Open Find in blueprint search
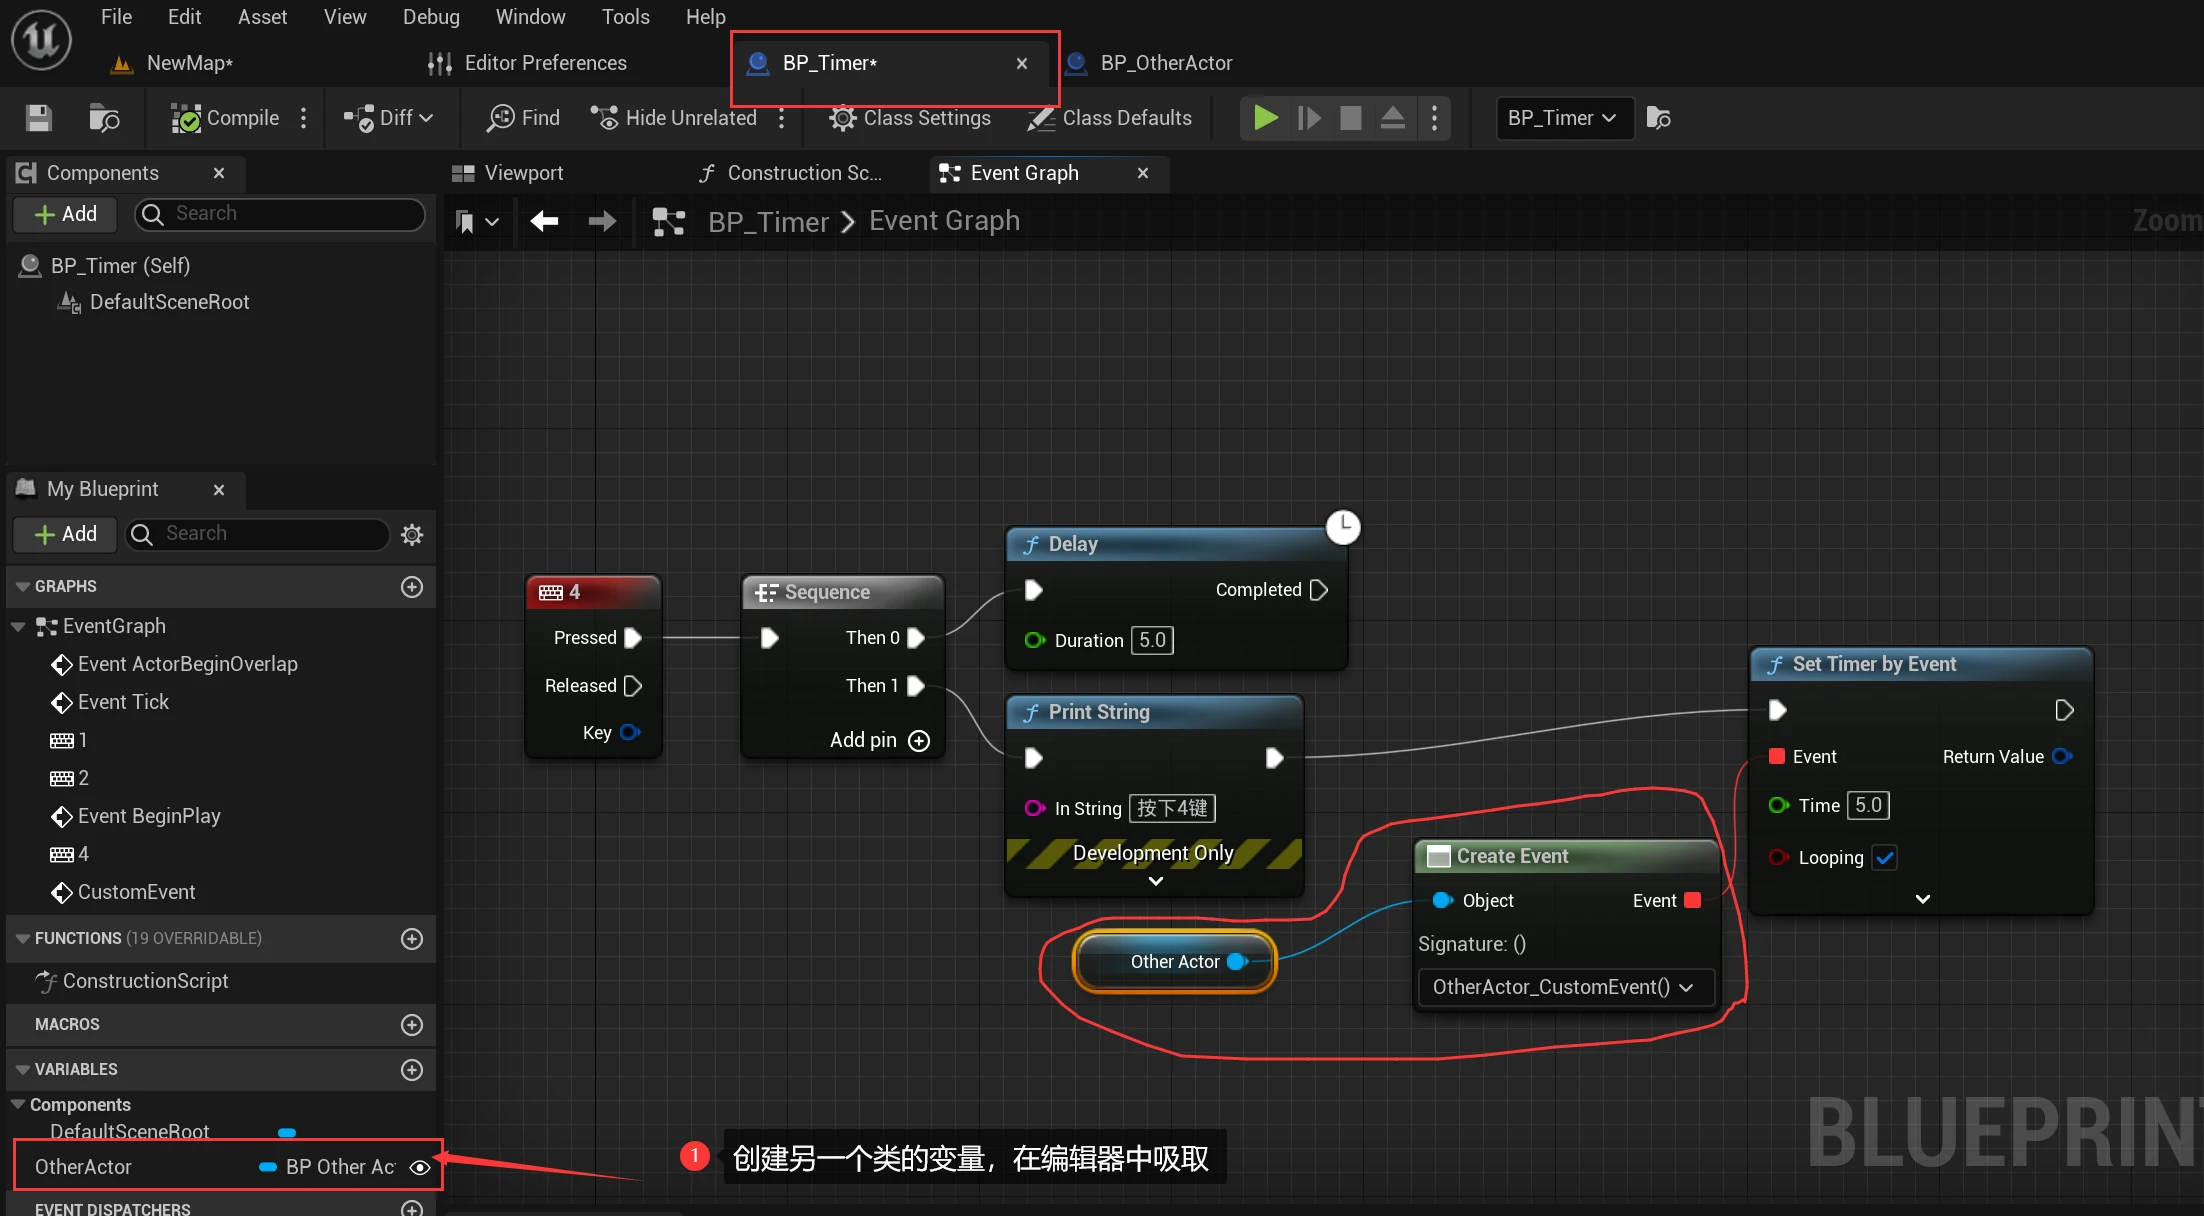Image resolution: width=2204 pixels, height=1216 pixels. 521,117
